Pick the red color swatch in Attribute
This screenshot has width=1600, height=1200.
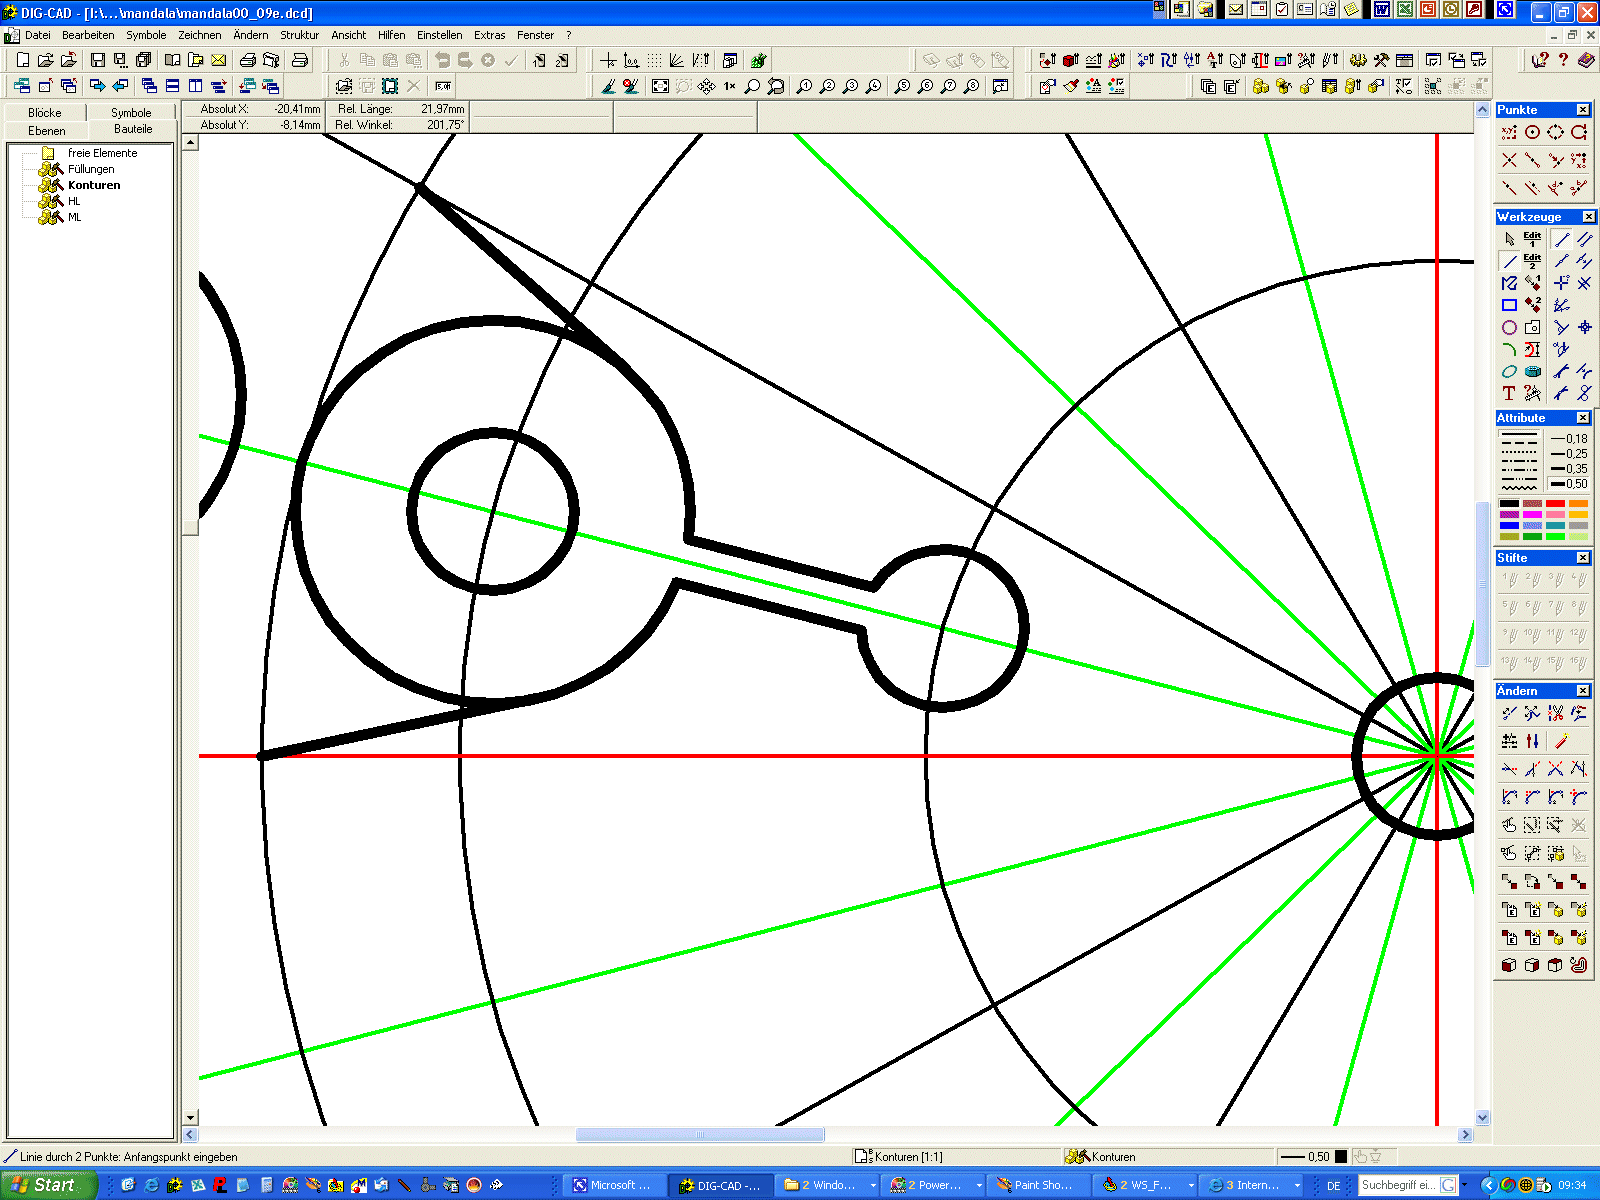(x=1555, y=504)
